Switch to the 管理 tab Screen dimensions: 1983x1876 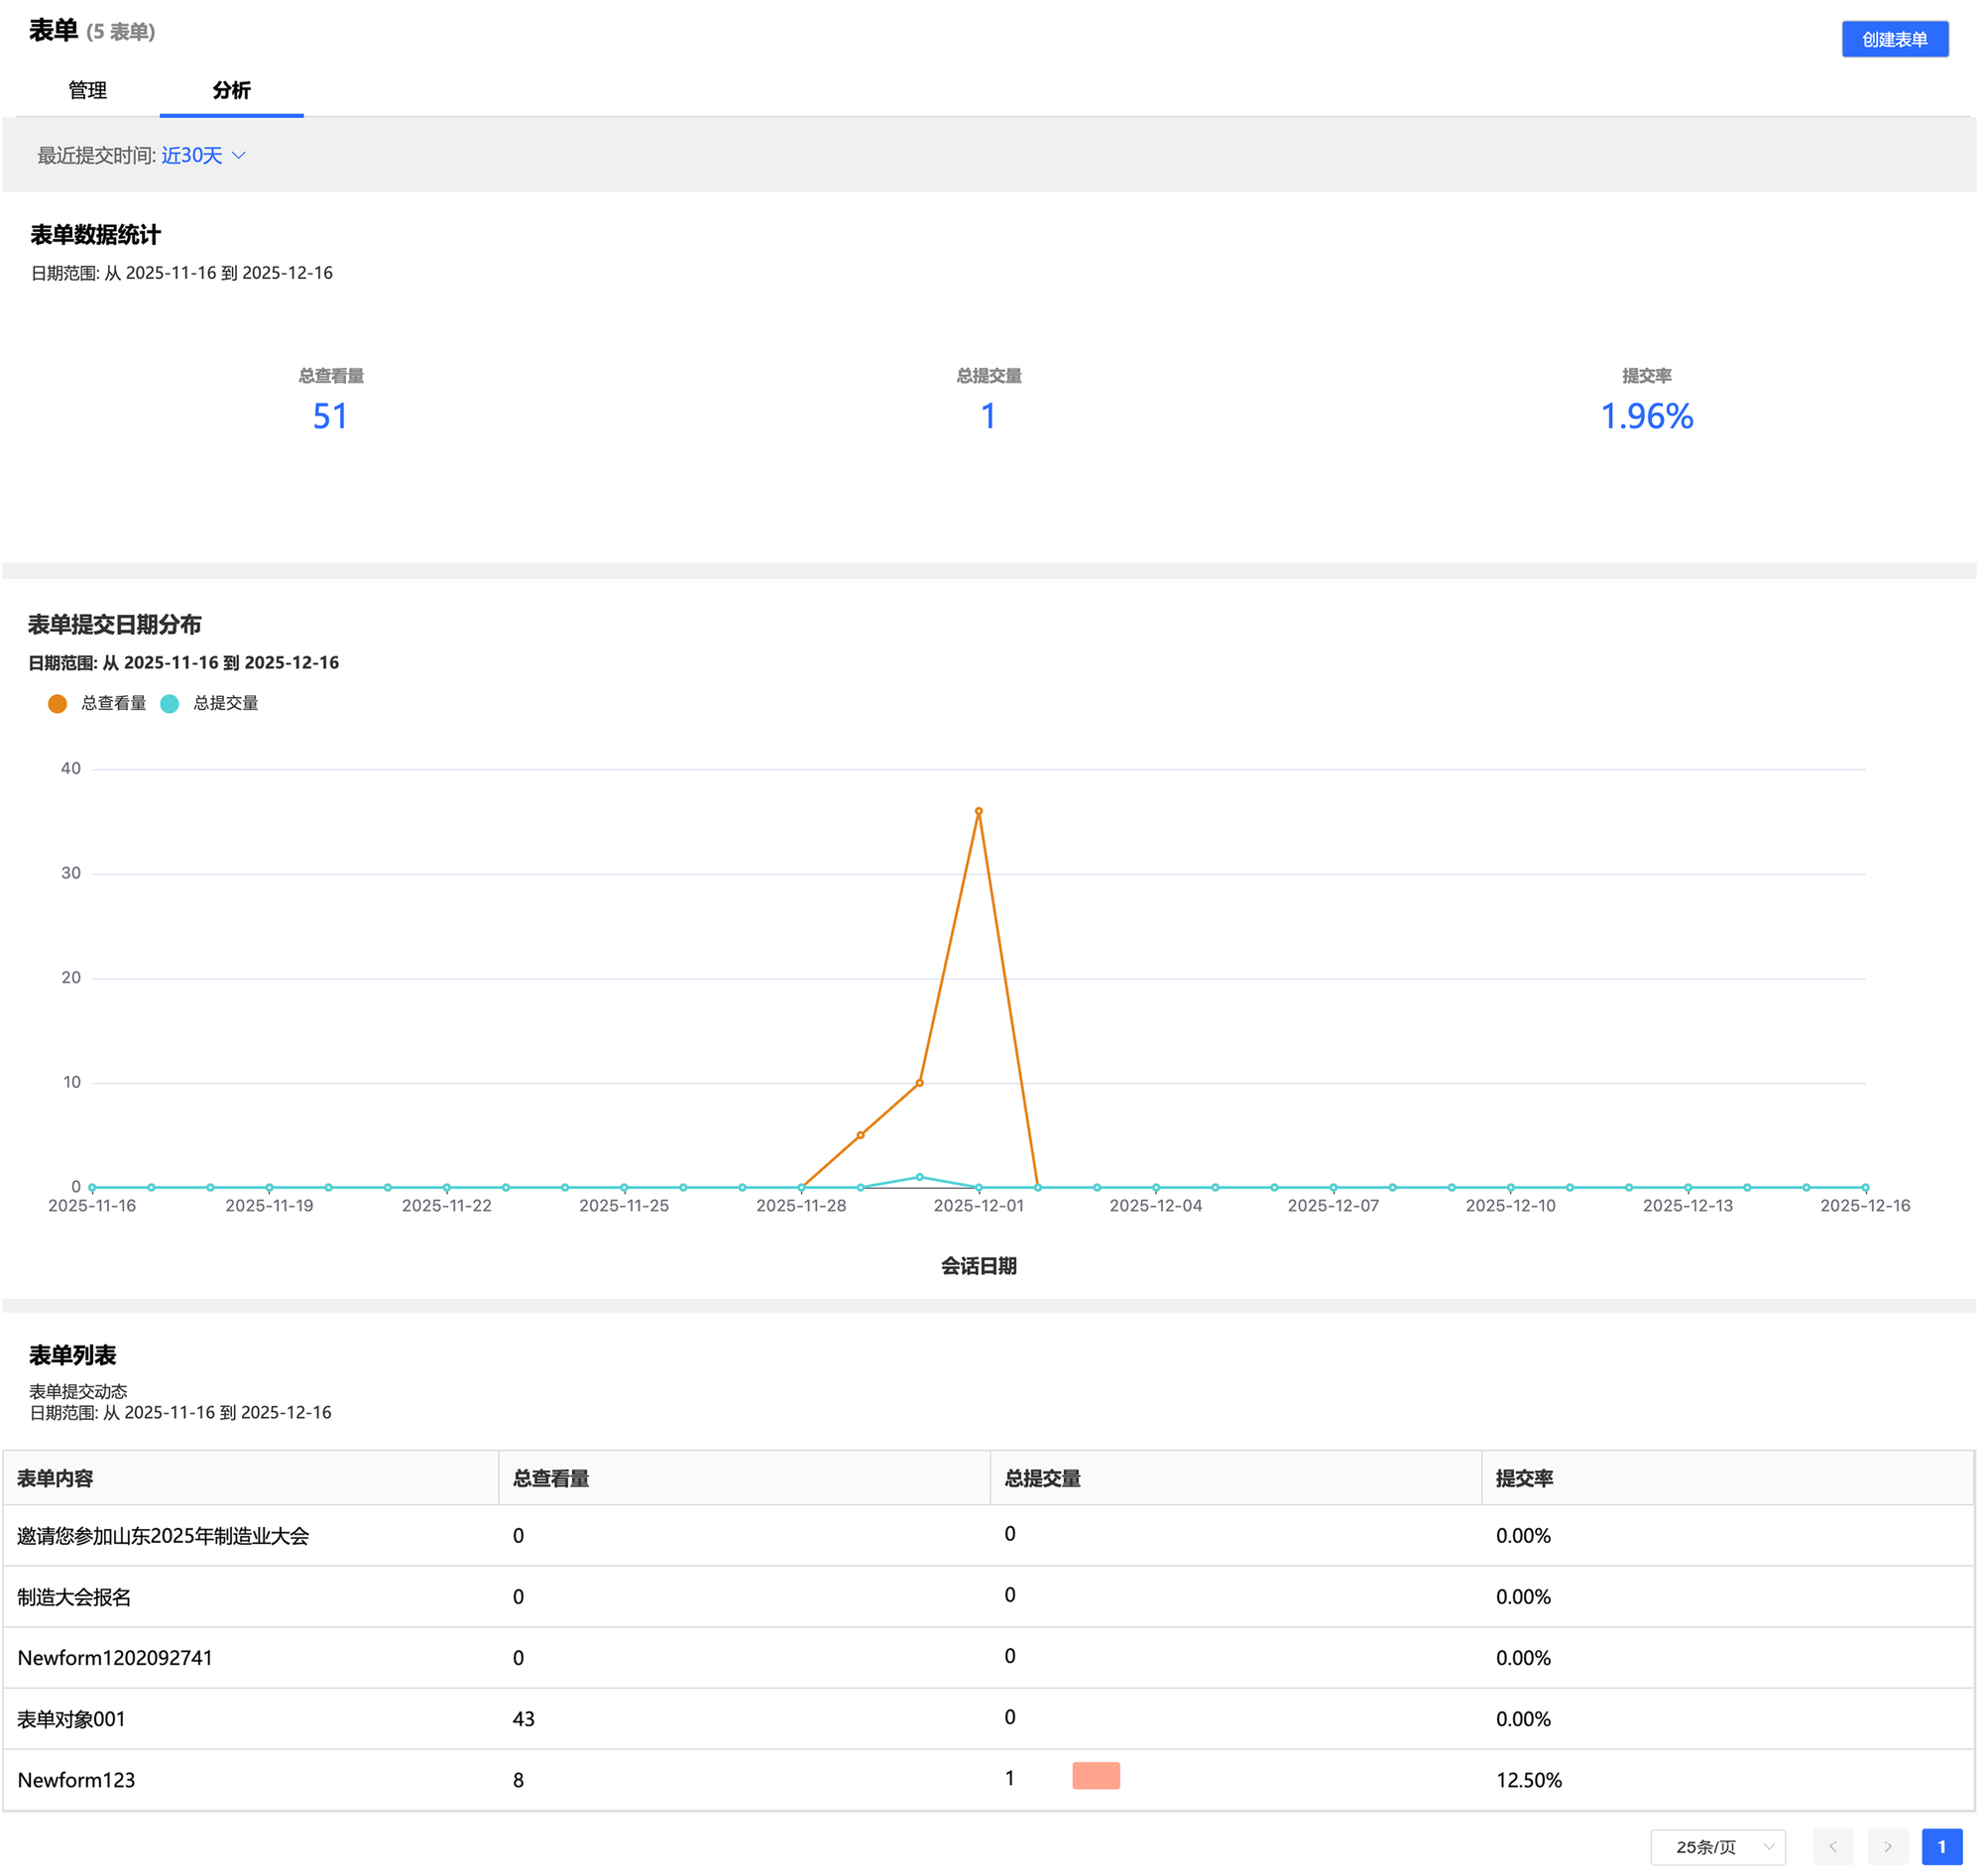point(87,90)
